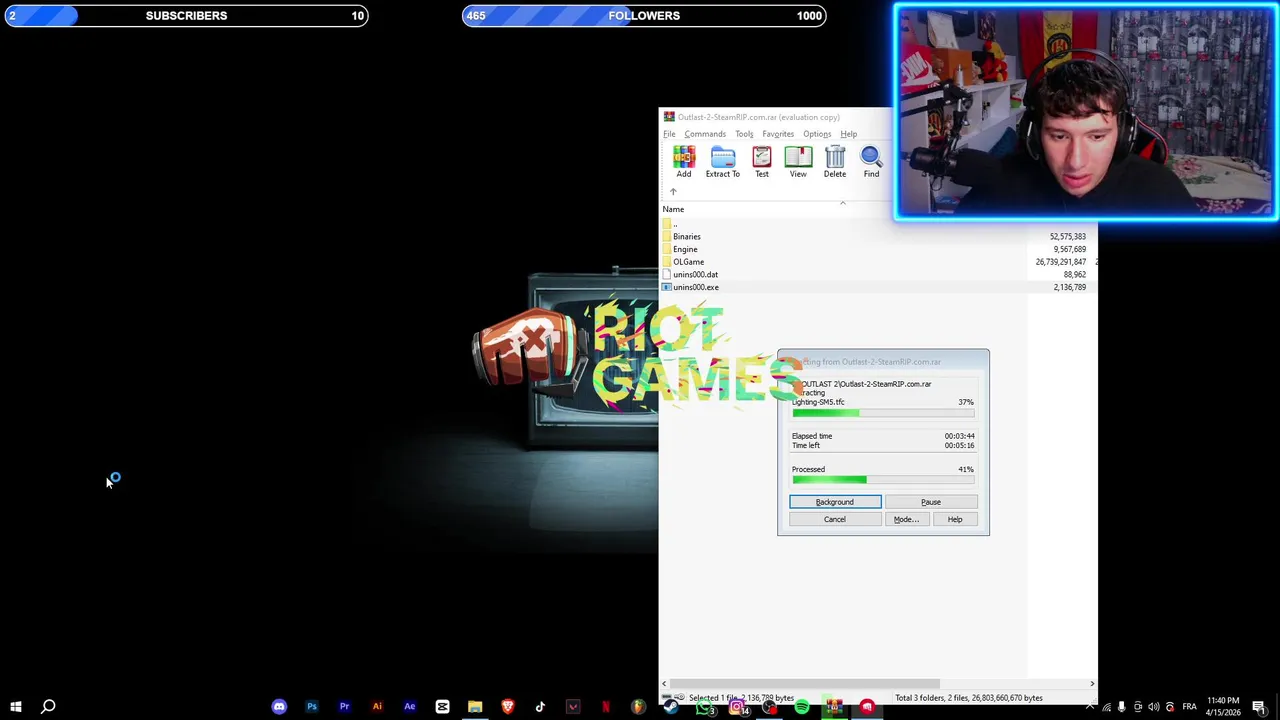Click the scroll right arrow of file list

click(x=1092, y=684)
